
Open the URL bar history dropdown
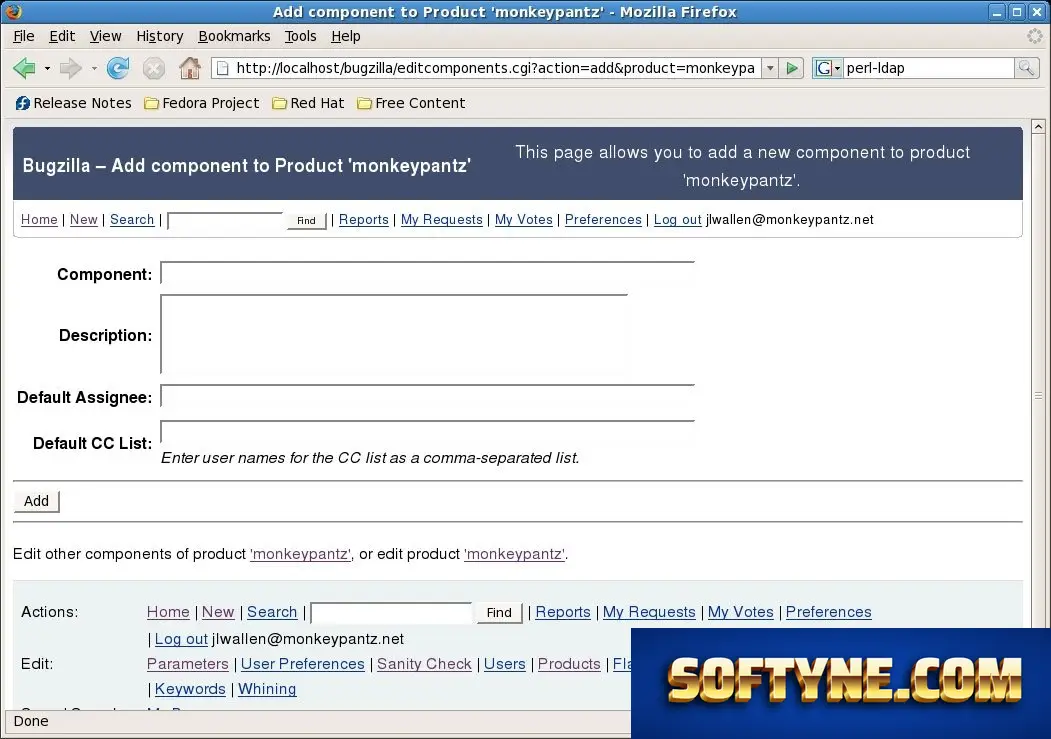(770, 68)
